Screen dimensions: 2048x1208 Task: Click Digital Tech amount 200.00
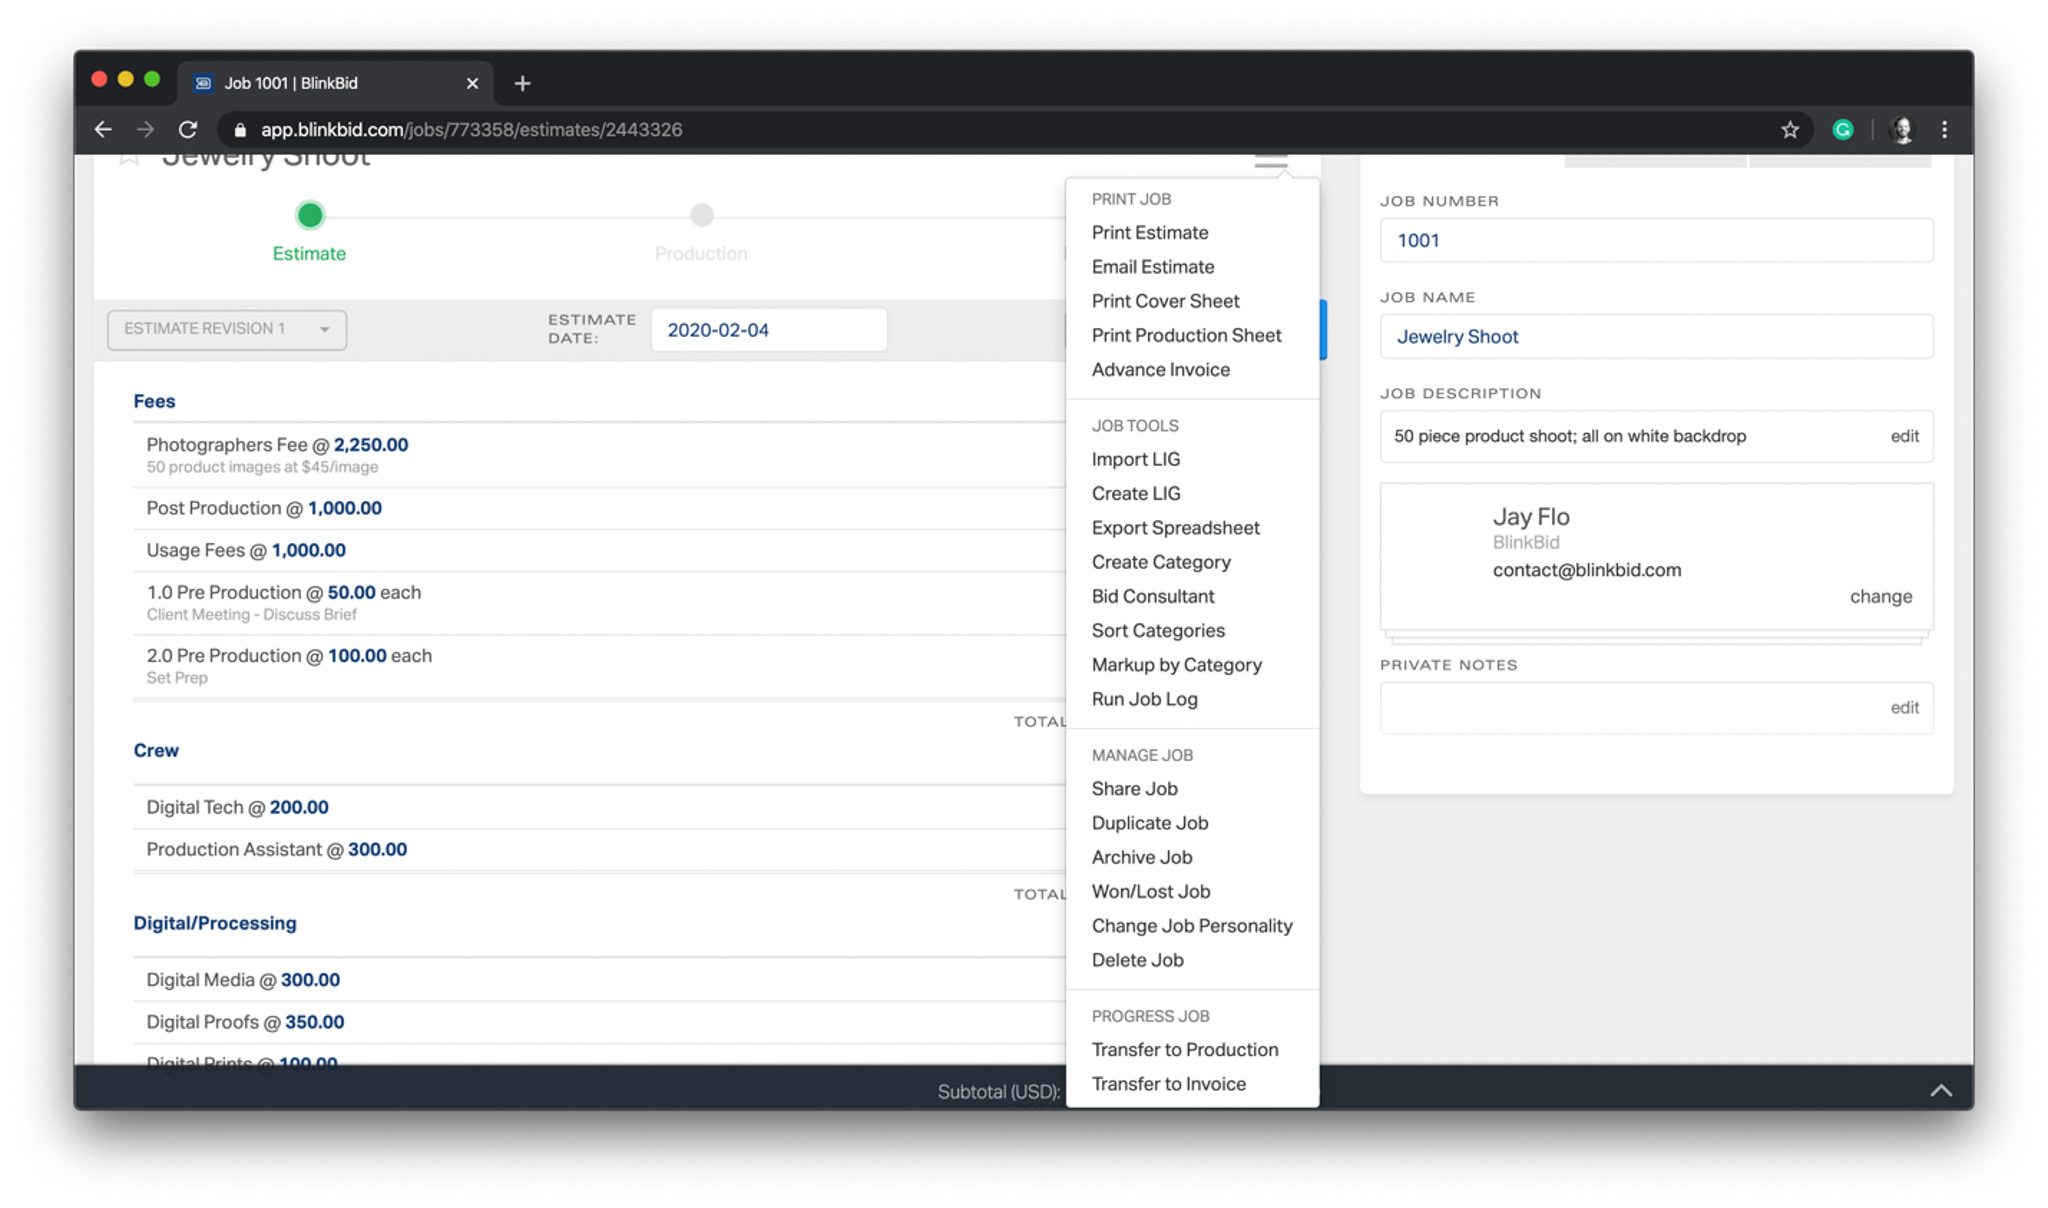pos(299,807)
